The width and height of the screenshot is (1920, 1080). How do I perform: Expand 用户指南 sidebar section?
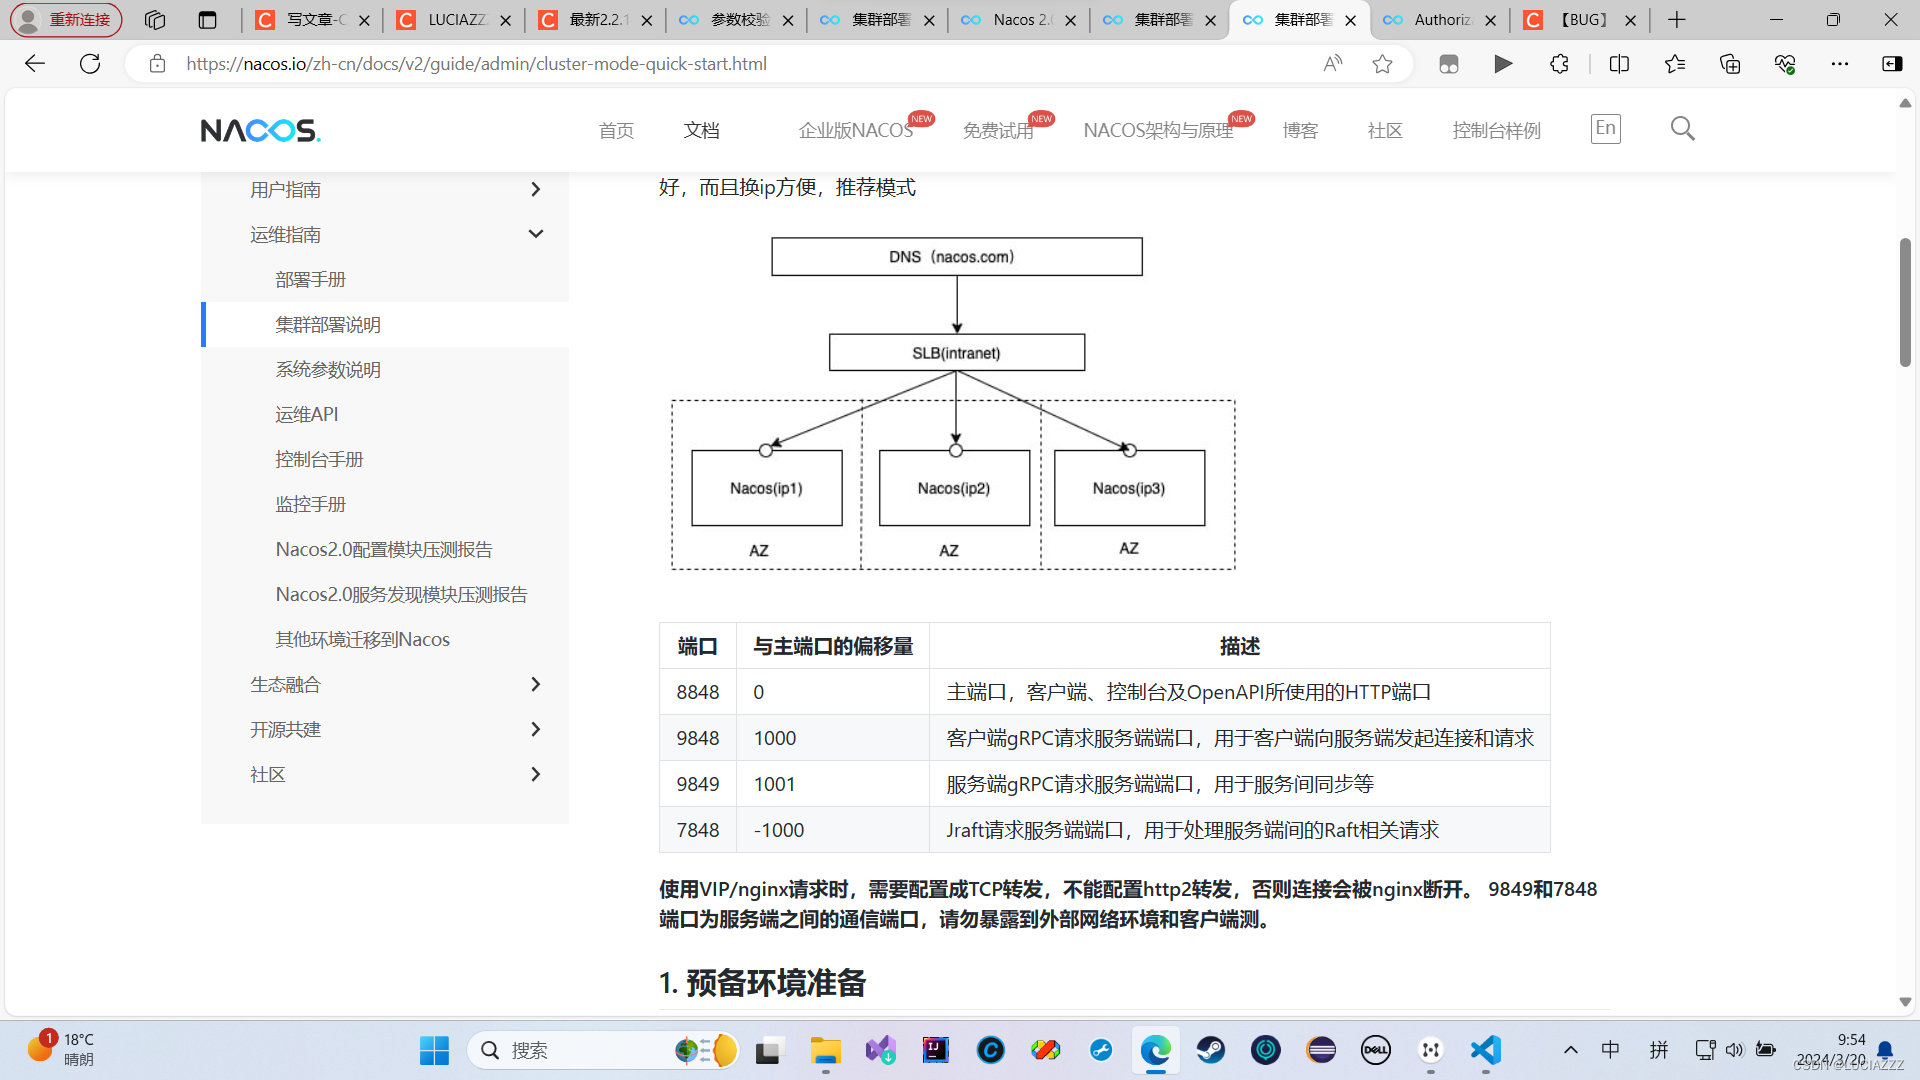[536, 189]
